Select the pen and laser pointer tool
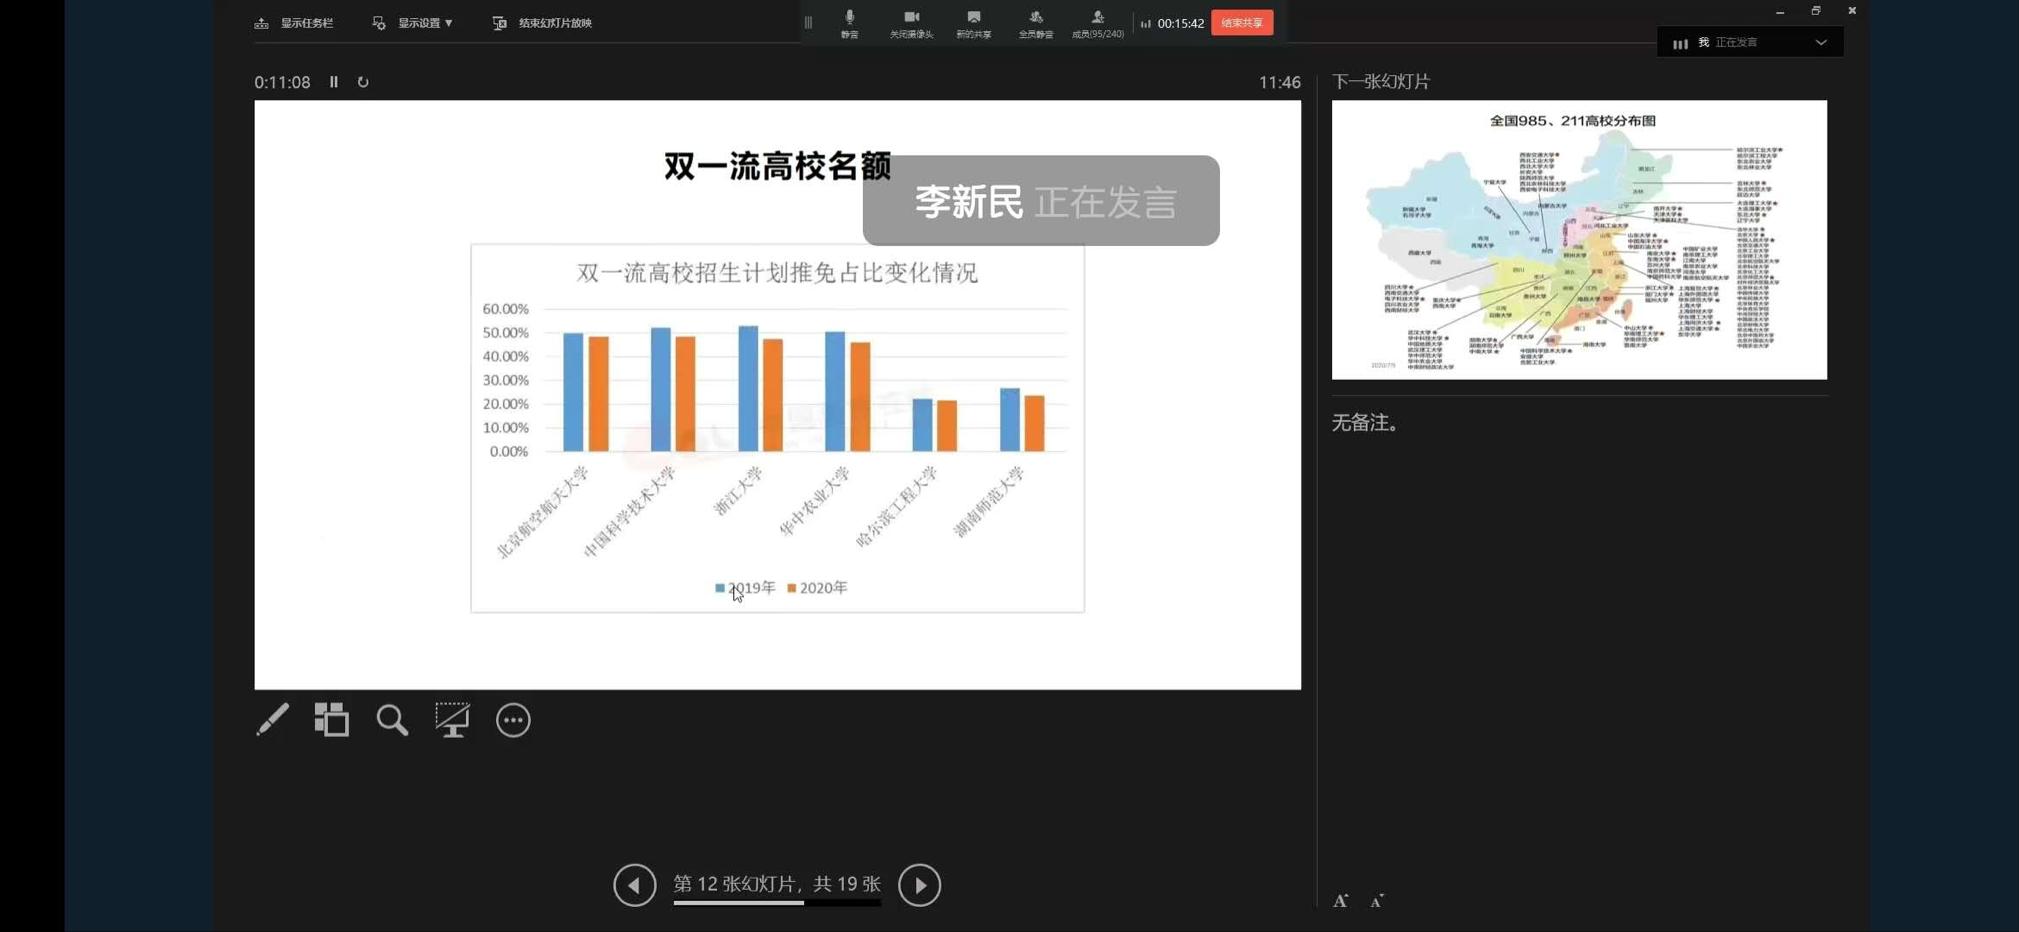Image resolution: width=2019 pixels, height=932 pixels. pyautogui.click(x=272, y=720)
